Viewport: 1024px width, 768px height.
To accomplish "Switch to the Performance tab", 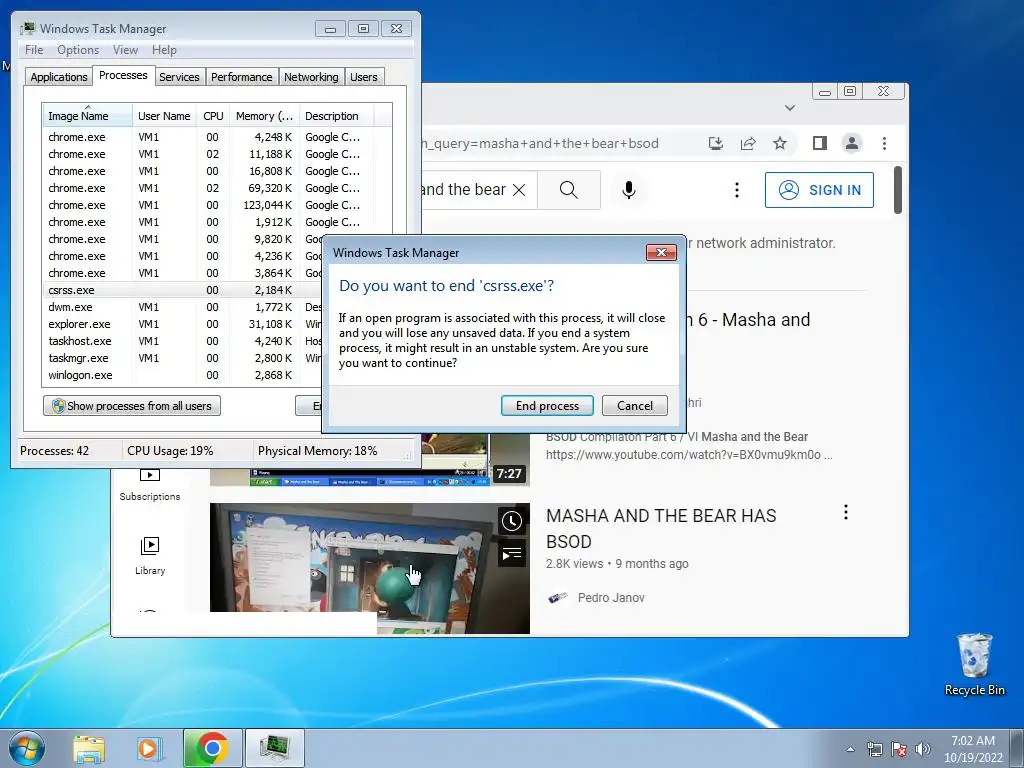I will (242, 77).
